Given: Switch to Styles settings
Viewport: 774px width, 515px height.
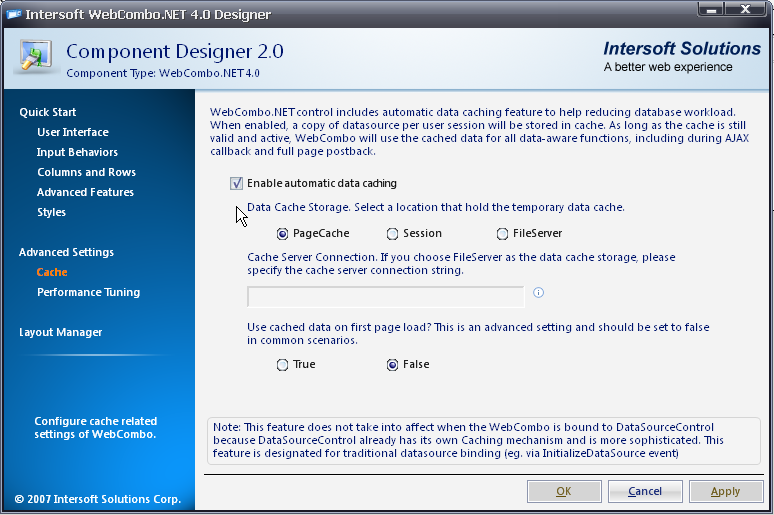Looking at the screenshot, I should (51, 212).
